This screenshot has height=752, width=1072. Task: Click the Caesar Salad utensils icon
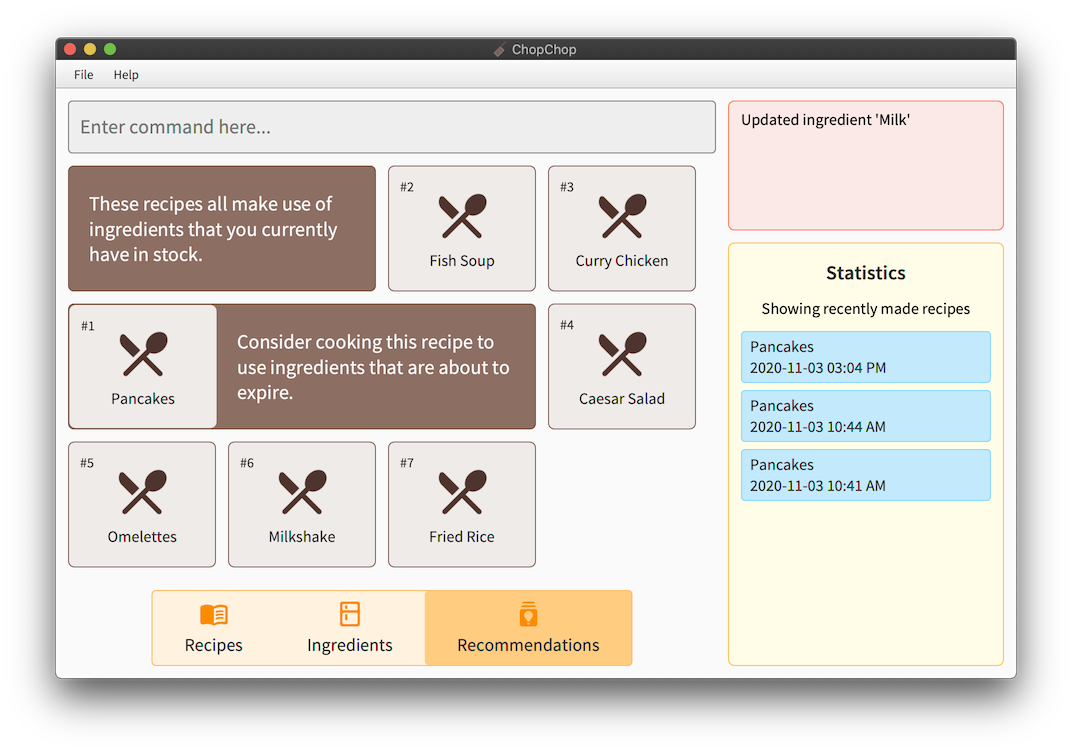(622, 354)
